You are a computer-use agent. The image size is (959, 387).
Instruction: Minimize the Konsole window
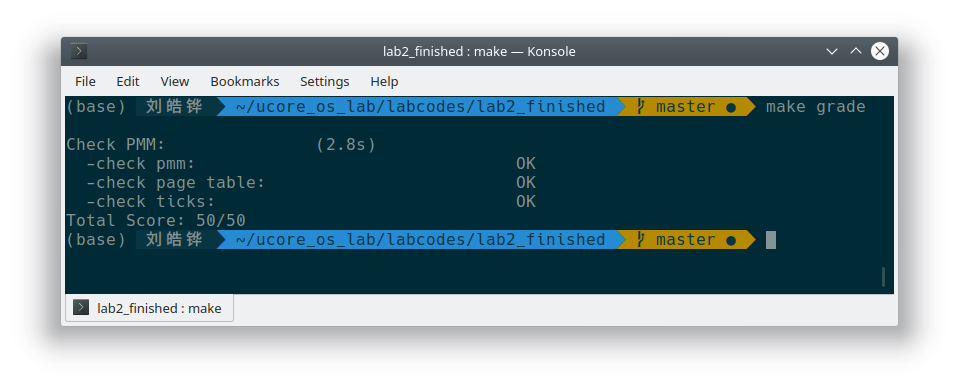click(832, 51)
